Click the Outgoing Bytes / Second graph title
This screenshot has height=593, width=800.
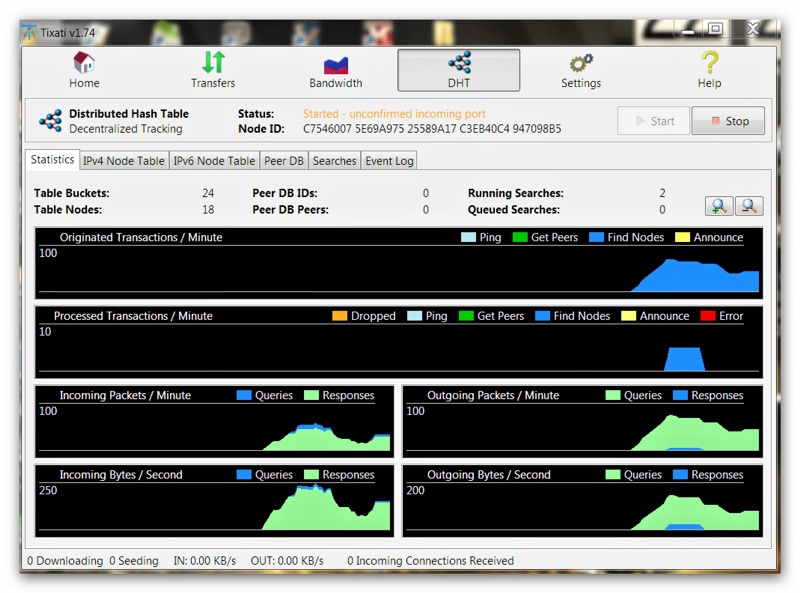pos(489,475)
